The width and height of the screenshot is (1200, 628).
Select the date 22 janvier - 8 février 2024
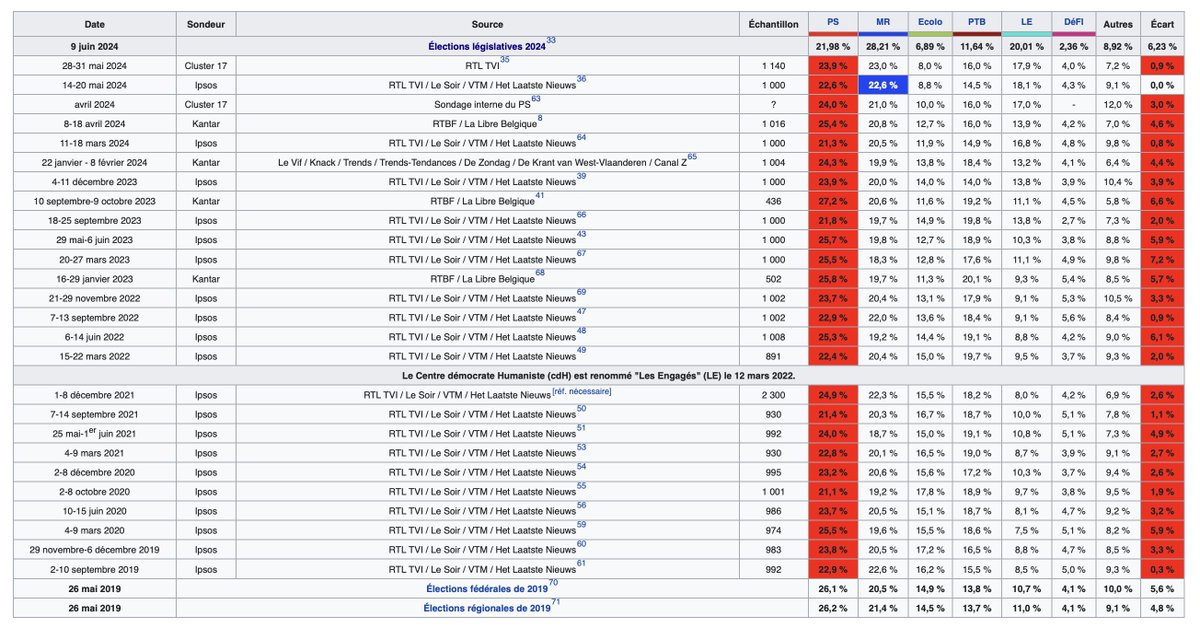[95, 162]
